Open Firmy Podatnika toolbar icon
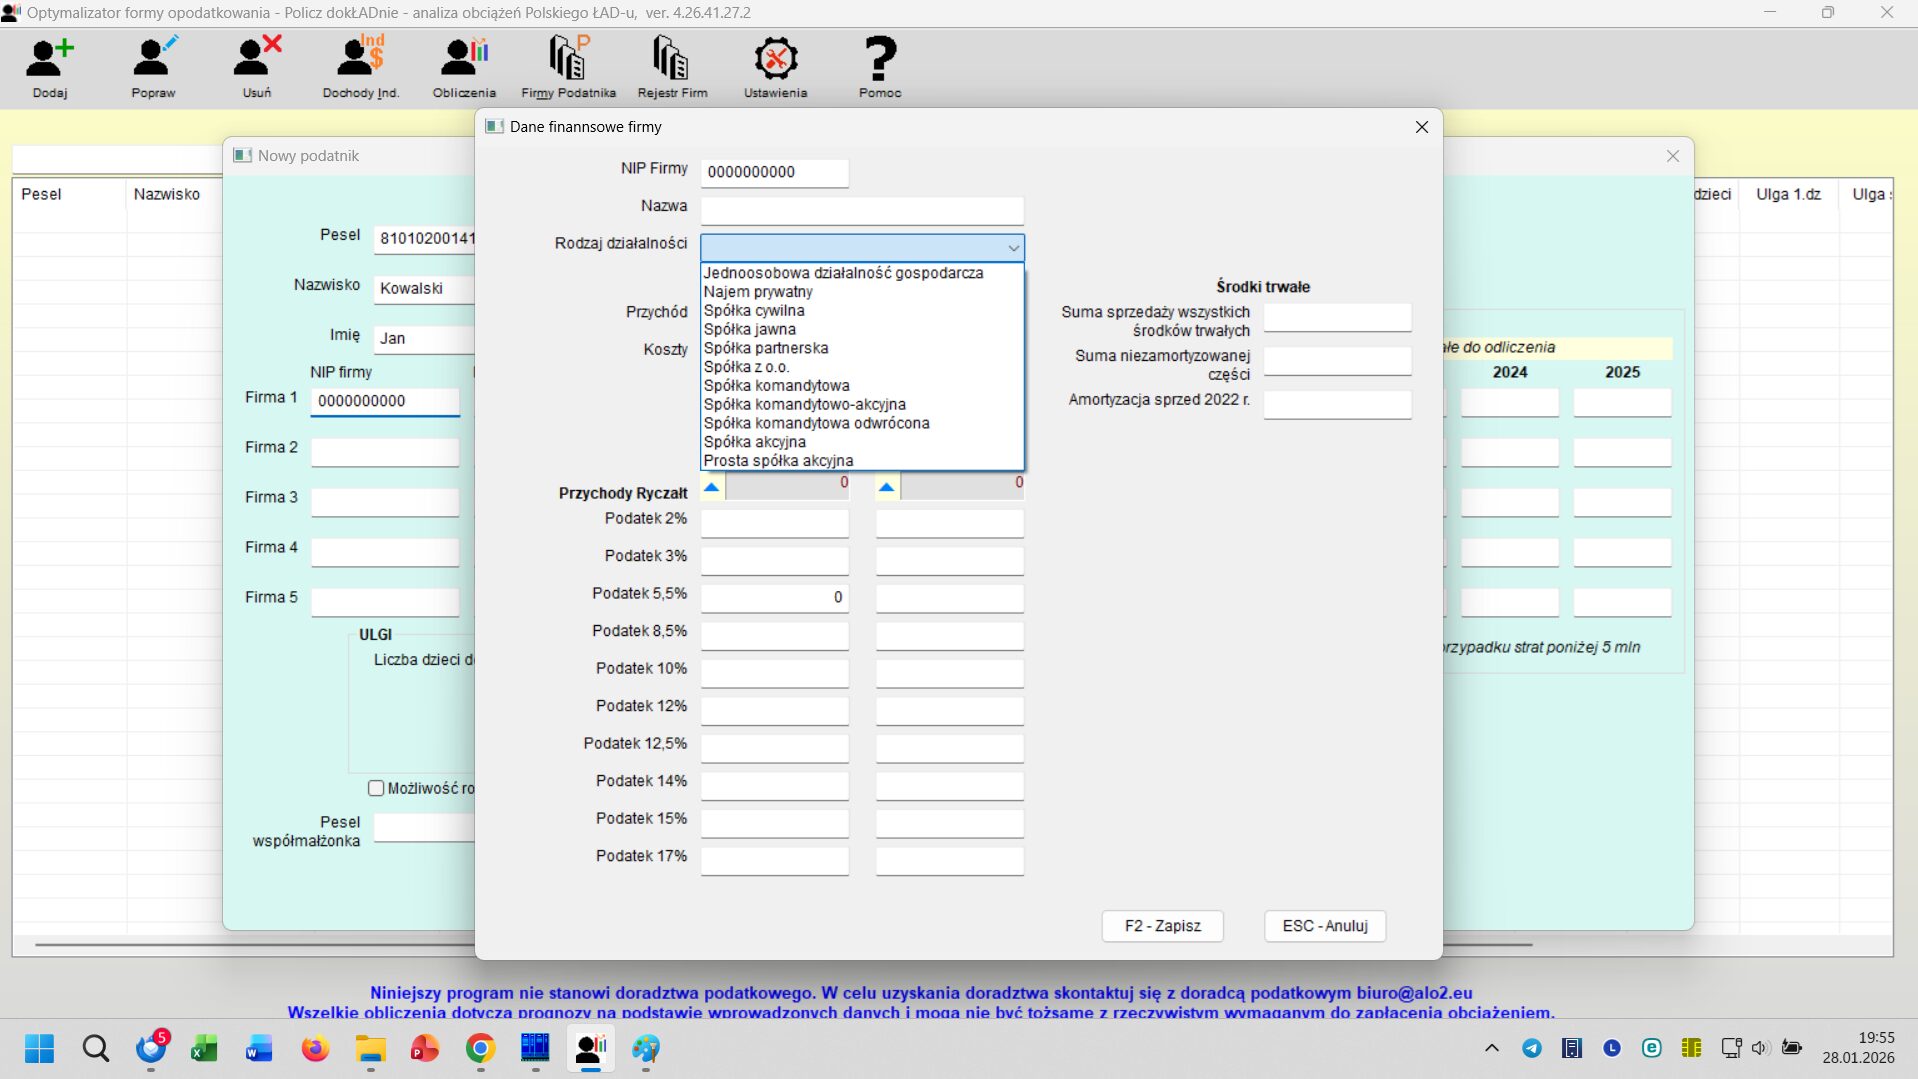The width and height of the screenshot is (1918, 1079). tap(568, 60)
